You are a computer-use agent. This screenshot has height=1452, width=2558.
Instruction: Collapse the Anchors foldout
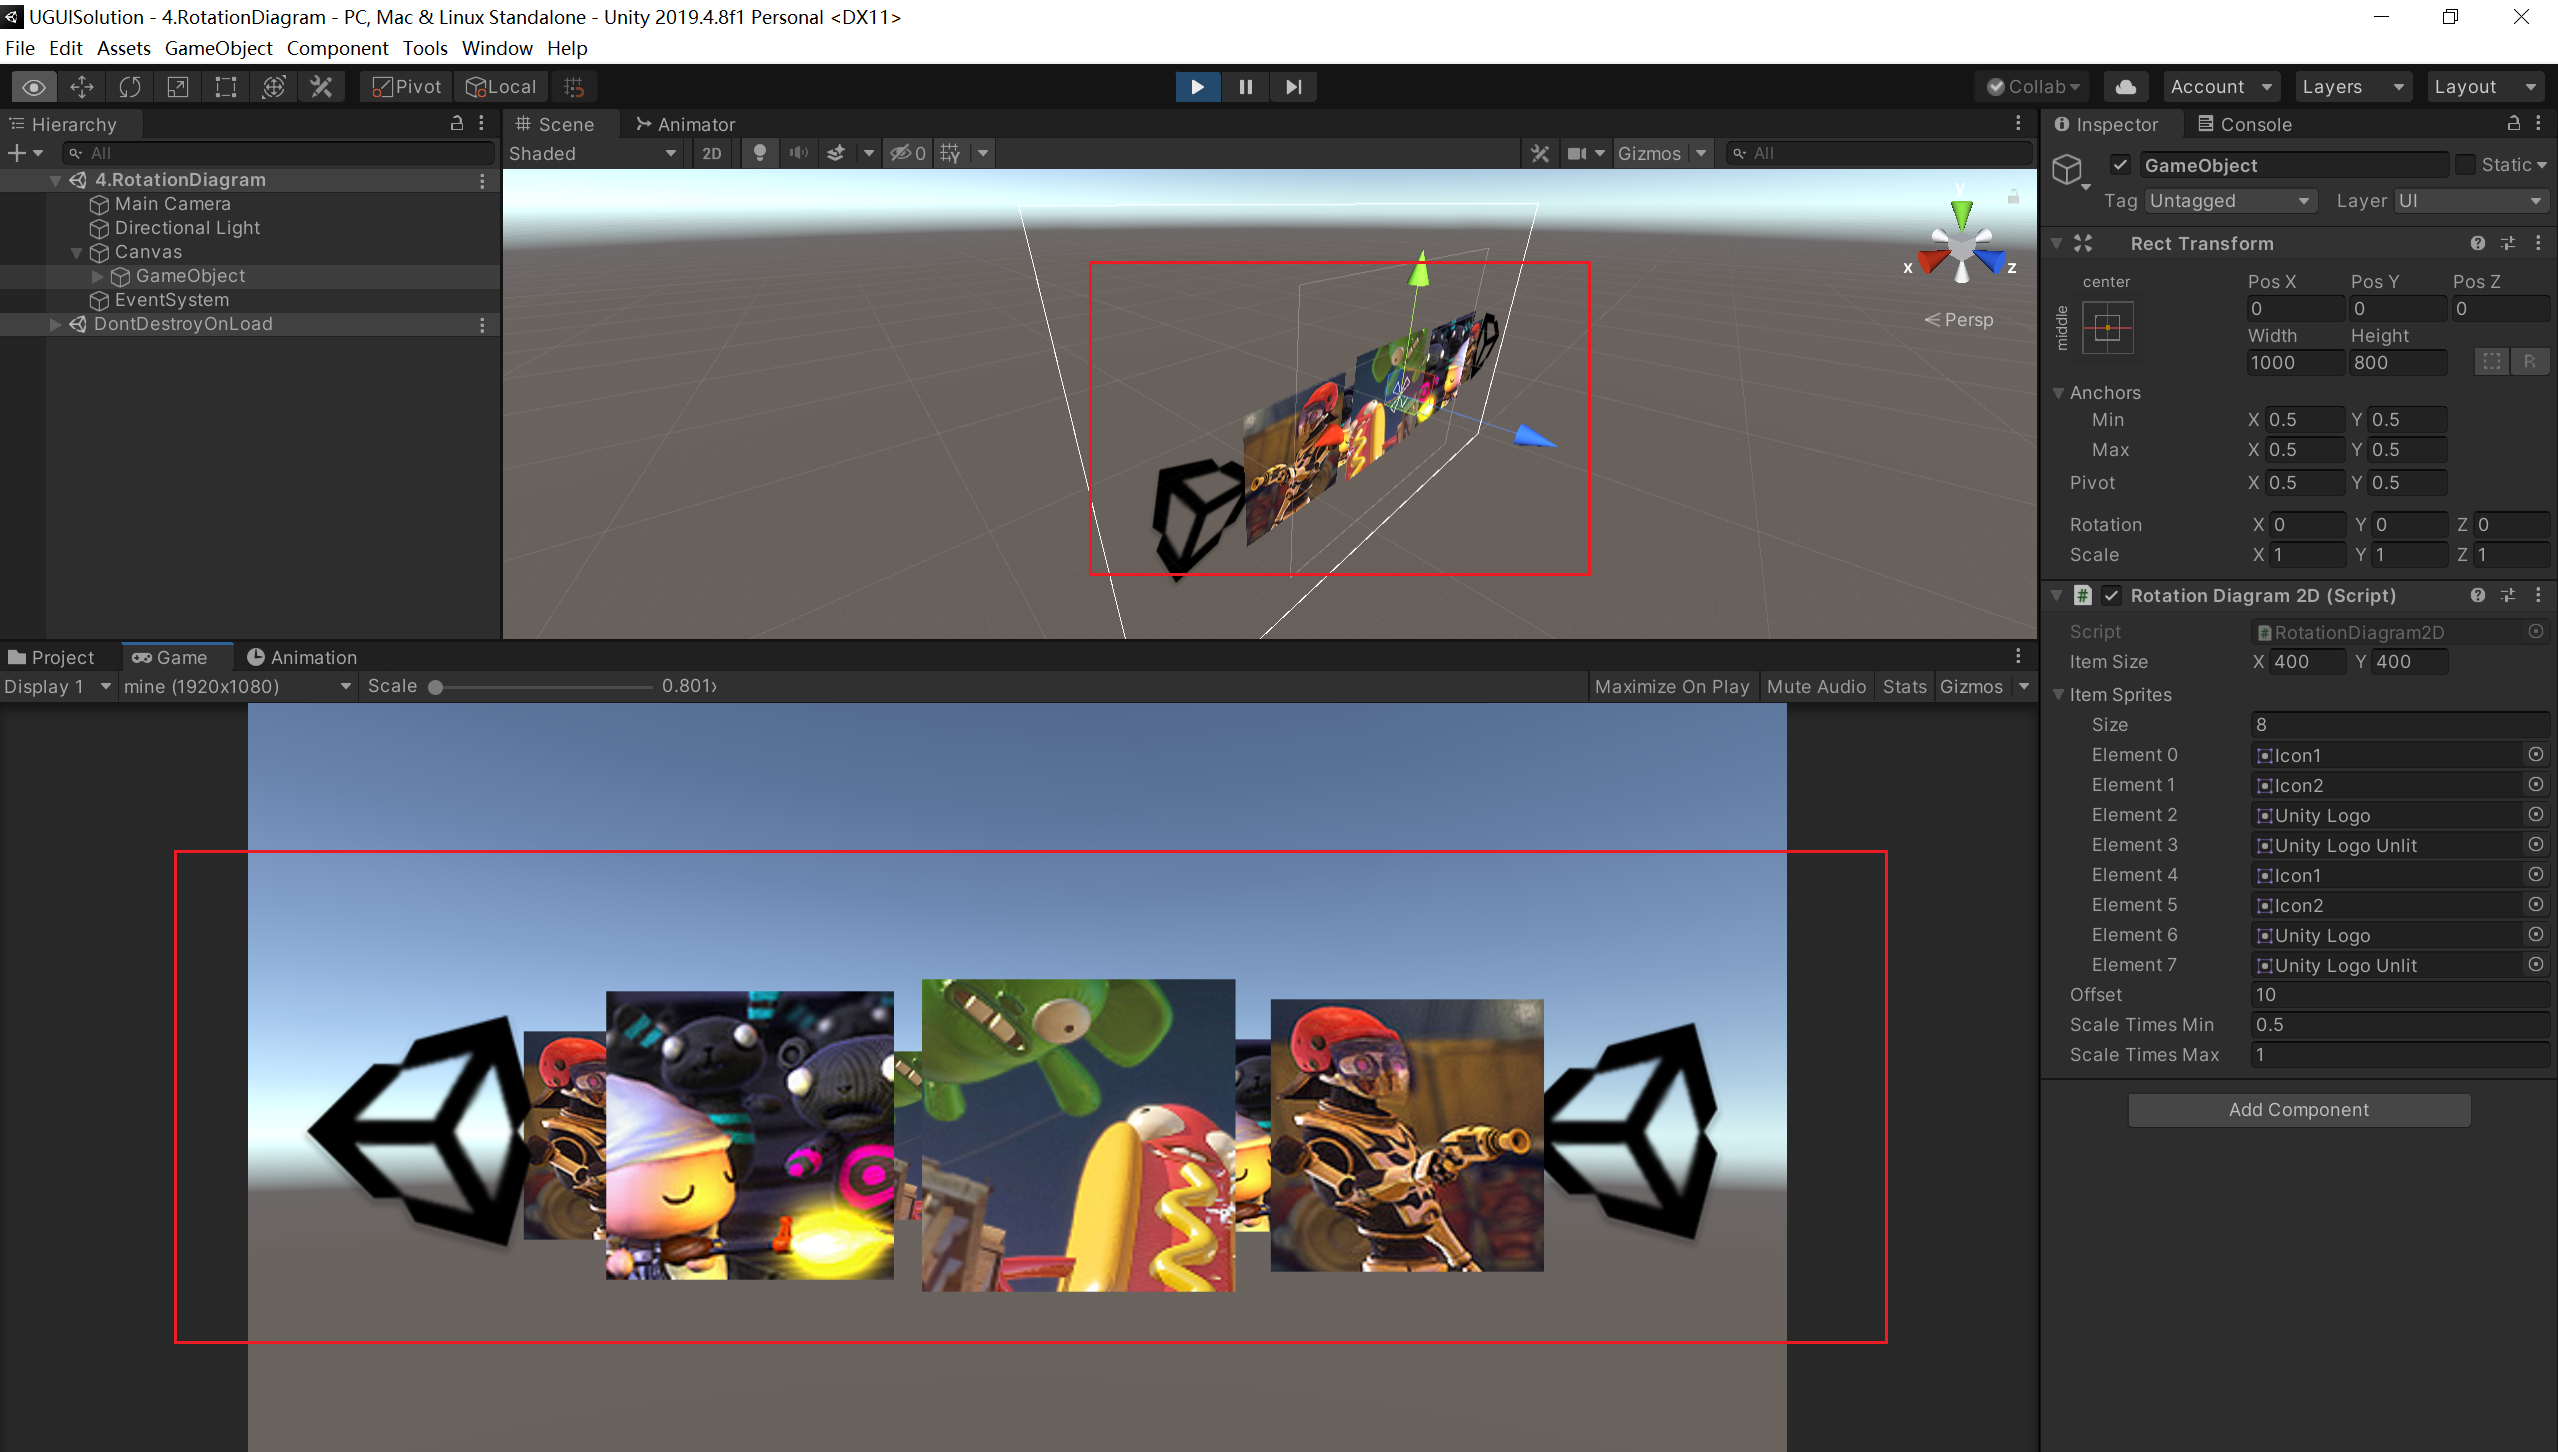[x=2058, y=392]
